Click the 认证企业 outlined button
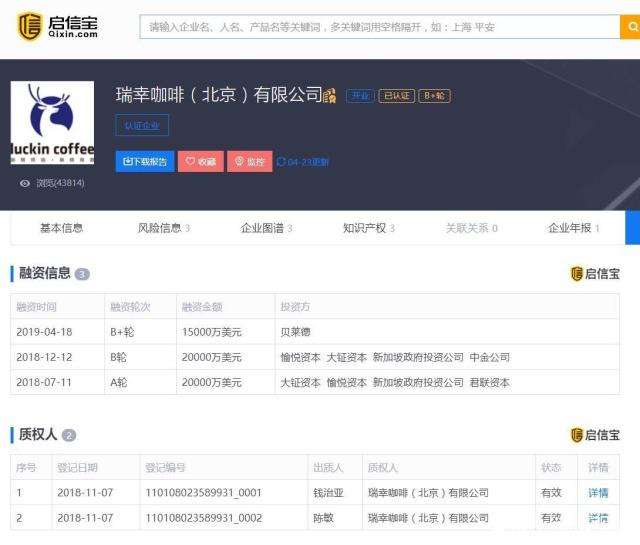640x545 pixels. [142, 125]
